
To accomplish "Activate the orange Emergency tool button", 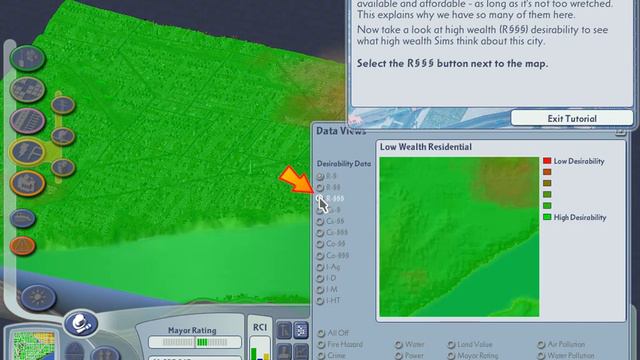I will 23,246.
